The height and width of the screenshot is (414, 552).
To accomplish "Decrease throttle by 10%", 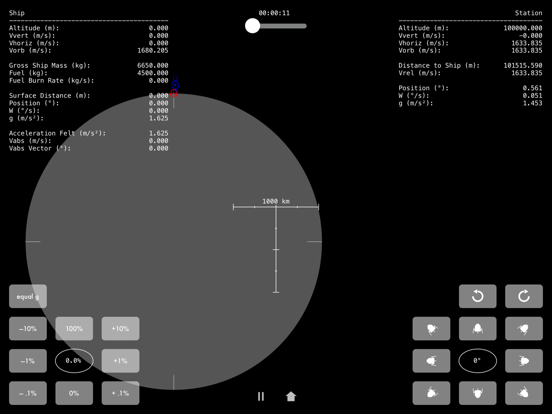I will (28, 328).
